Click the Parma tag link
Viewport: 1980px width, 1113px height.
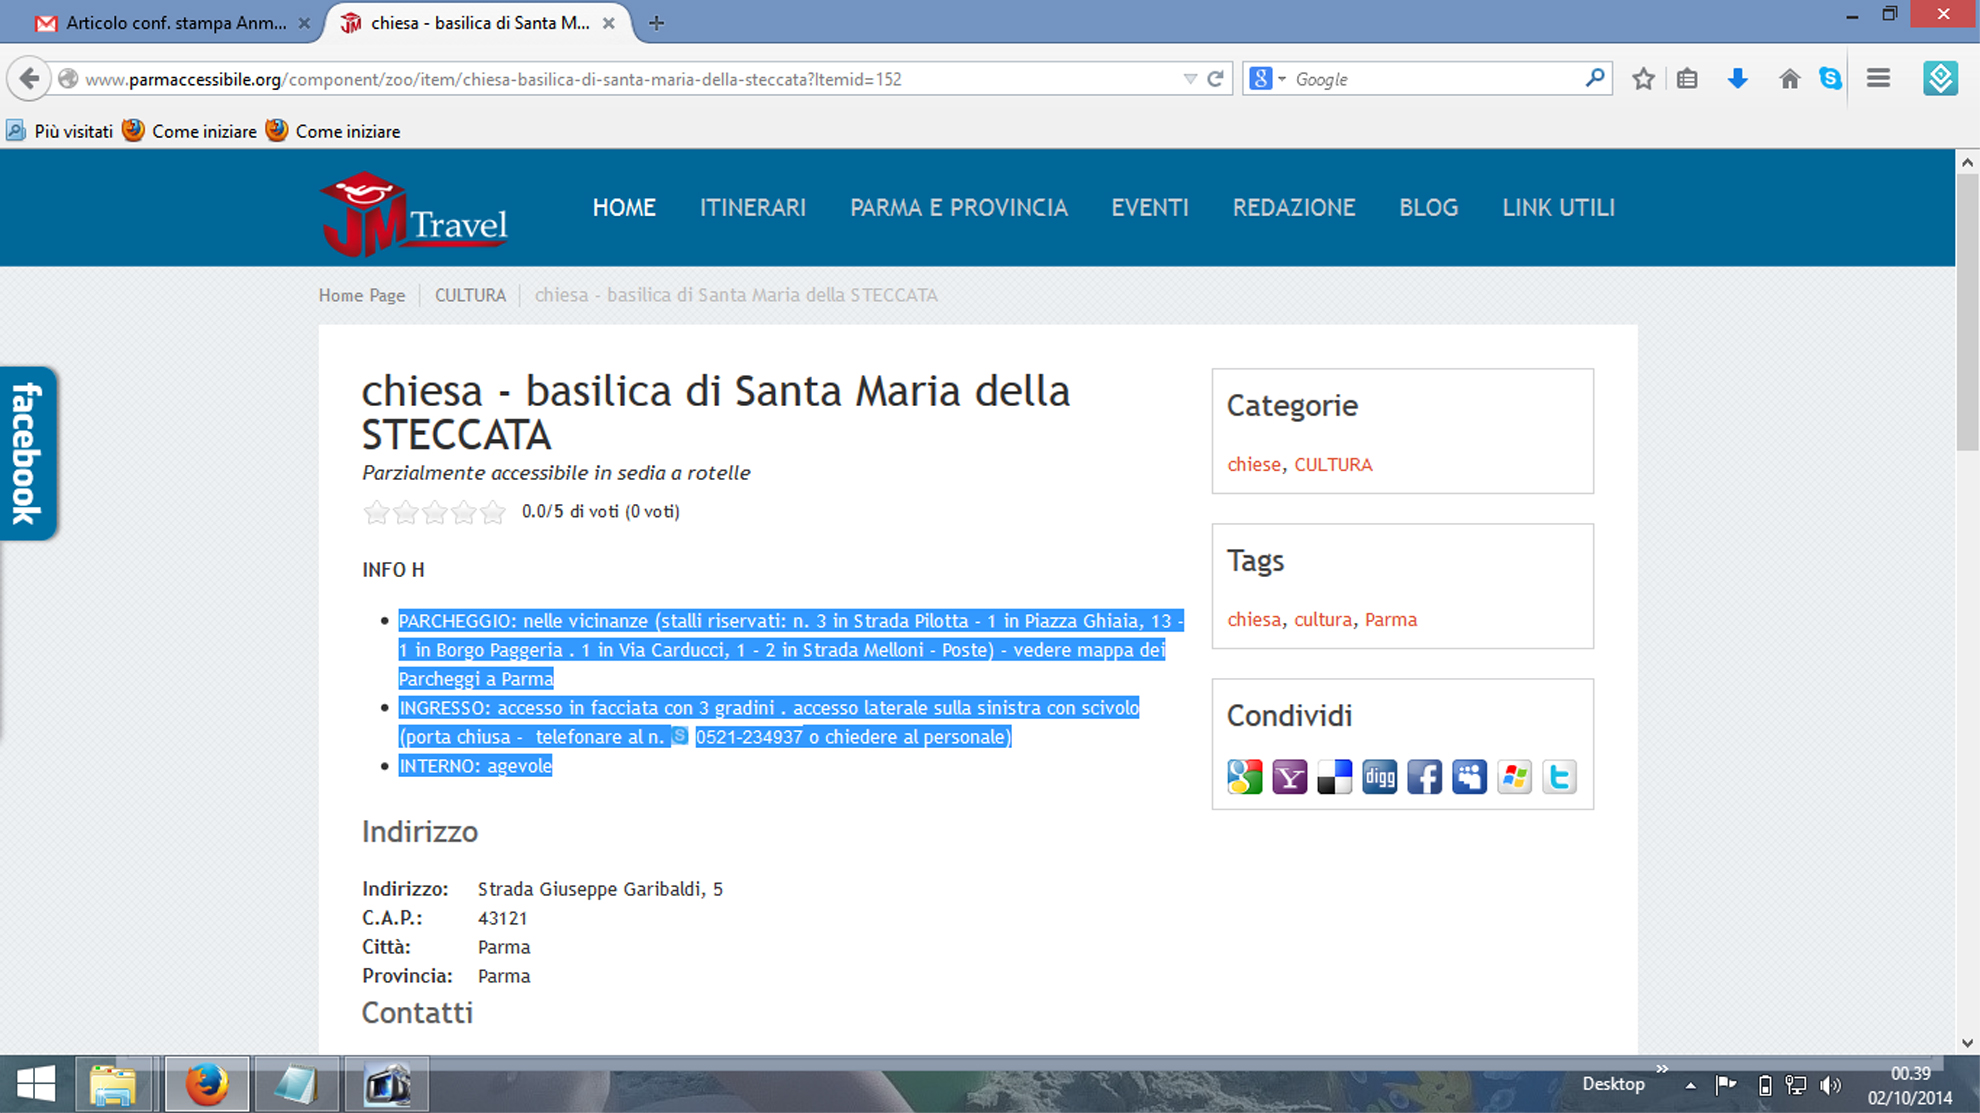coord(1390,619)
